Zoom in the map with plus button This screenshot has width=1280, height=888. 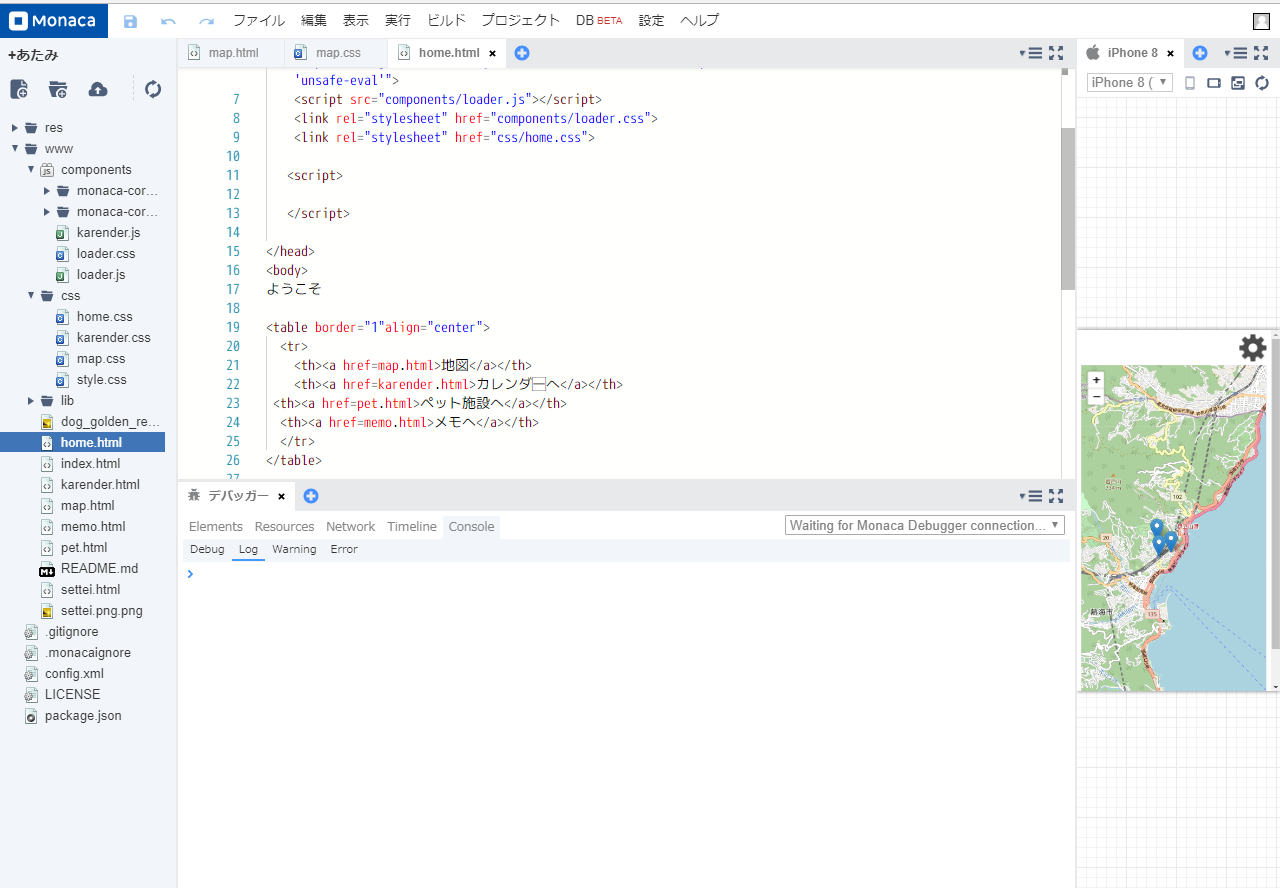point(1096,380)
